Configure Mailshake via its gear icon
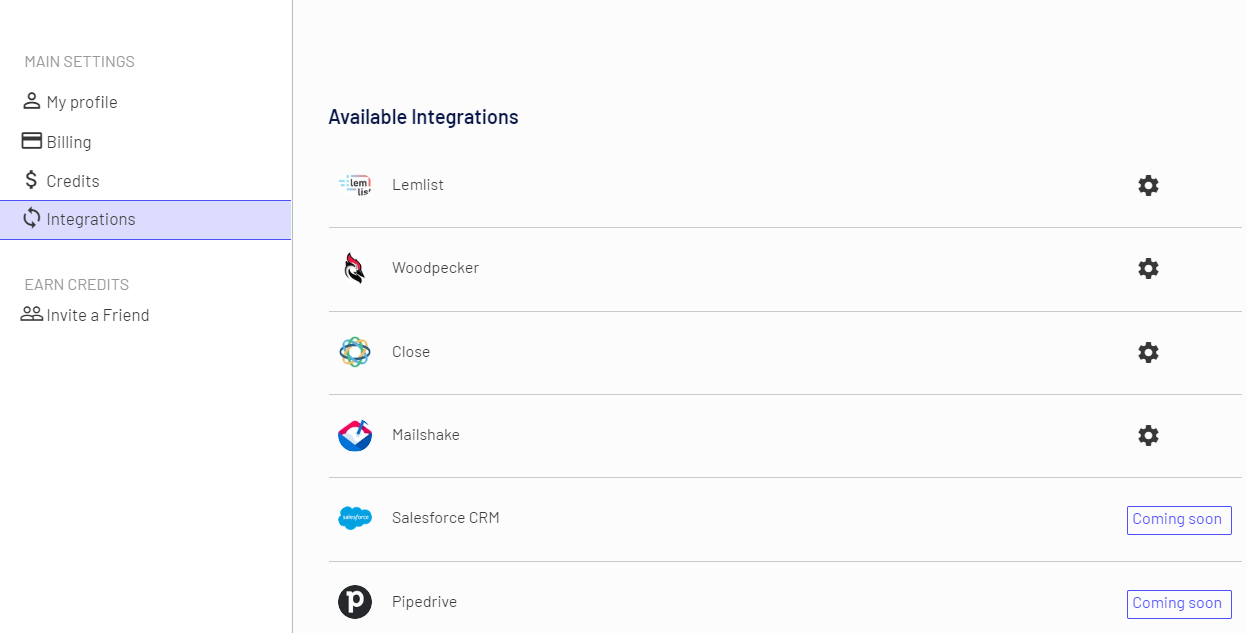Image resolution: width=1247 pixels, height=633 pixels. point(1148,435)
